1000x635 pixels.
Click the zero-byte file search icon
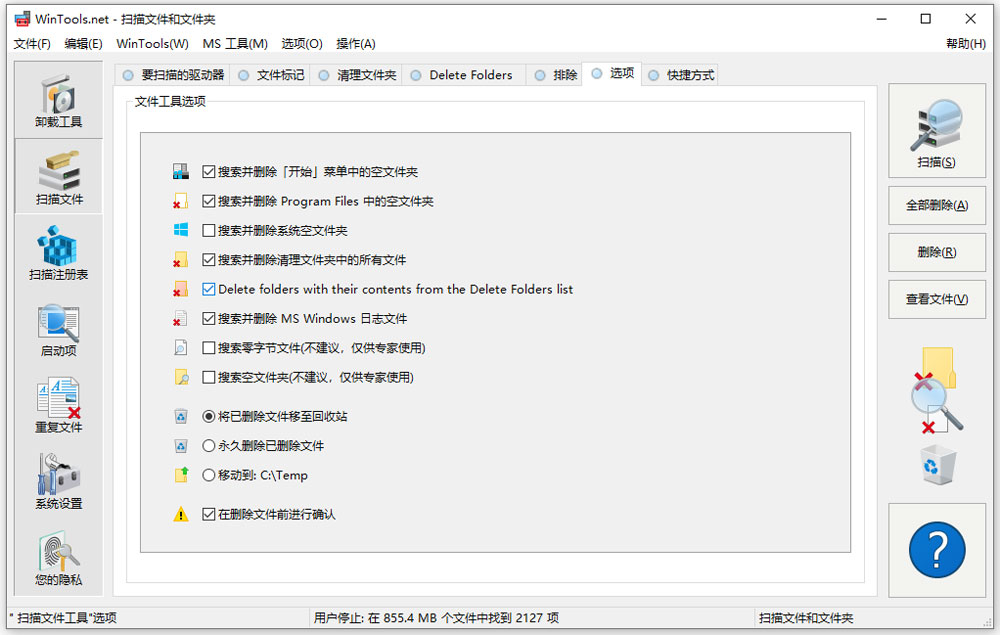(x=180, y=347)
